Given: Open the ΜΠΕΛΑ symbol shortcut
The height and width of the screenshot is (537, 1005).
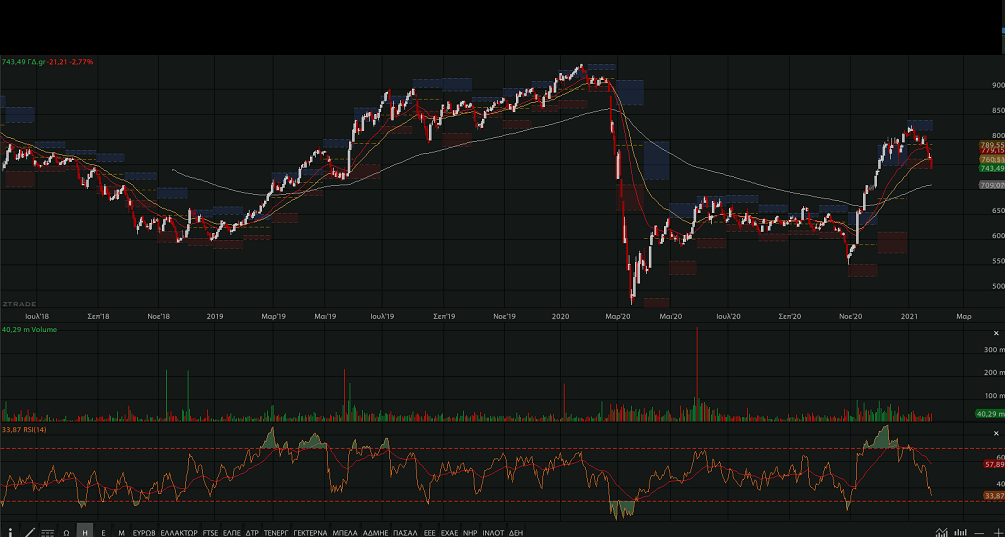Looking at the screenshot, I should point(345,532).
